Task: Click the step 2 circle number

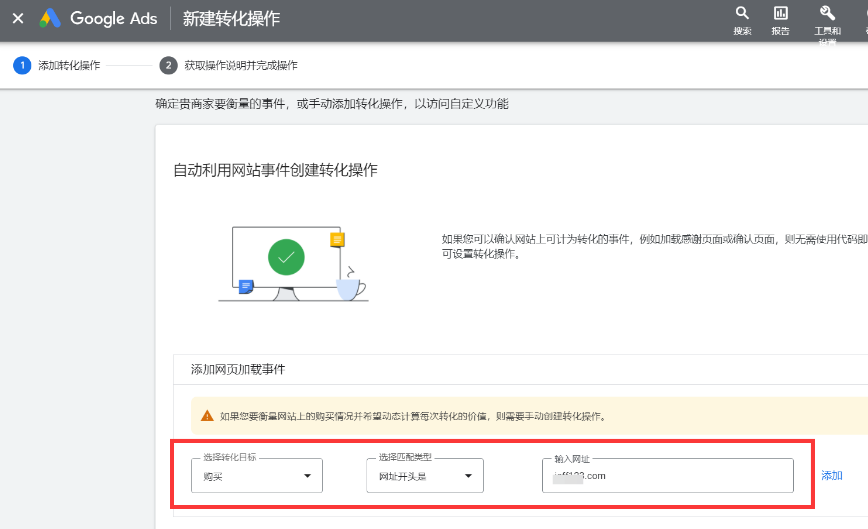Action: point(168,65)
